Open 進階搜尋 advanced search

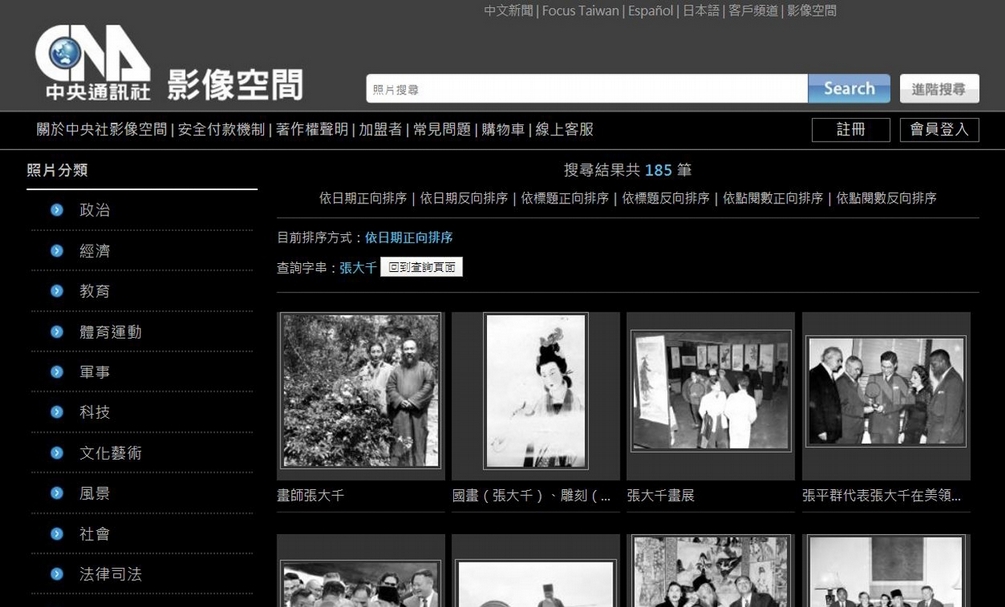(x=939, y=88)
